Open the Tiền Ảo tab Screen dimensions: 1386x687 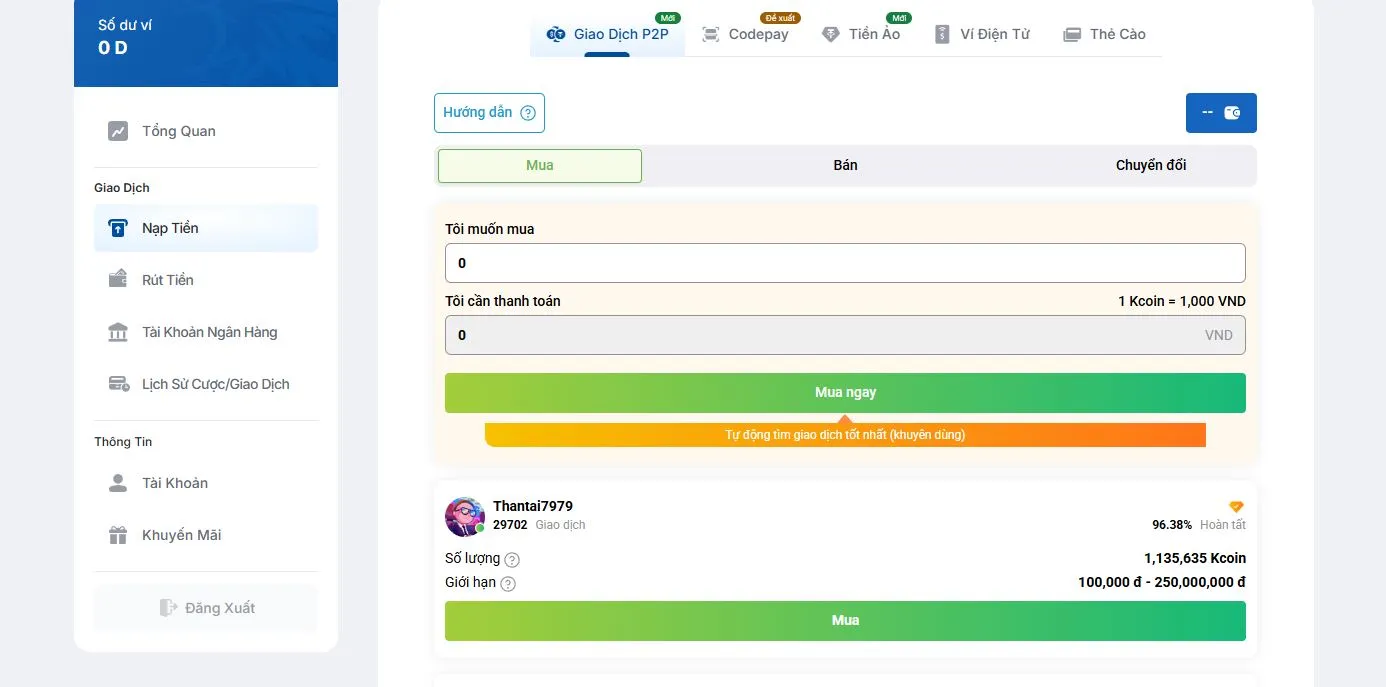tap(862, 35)
